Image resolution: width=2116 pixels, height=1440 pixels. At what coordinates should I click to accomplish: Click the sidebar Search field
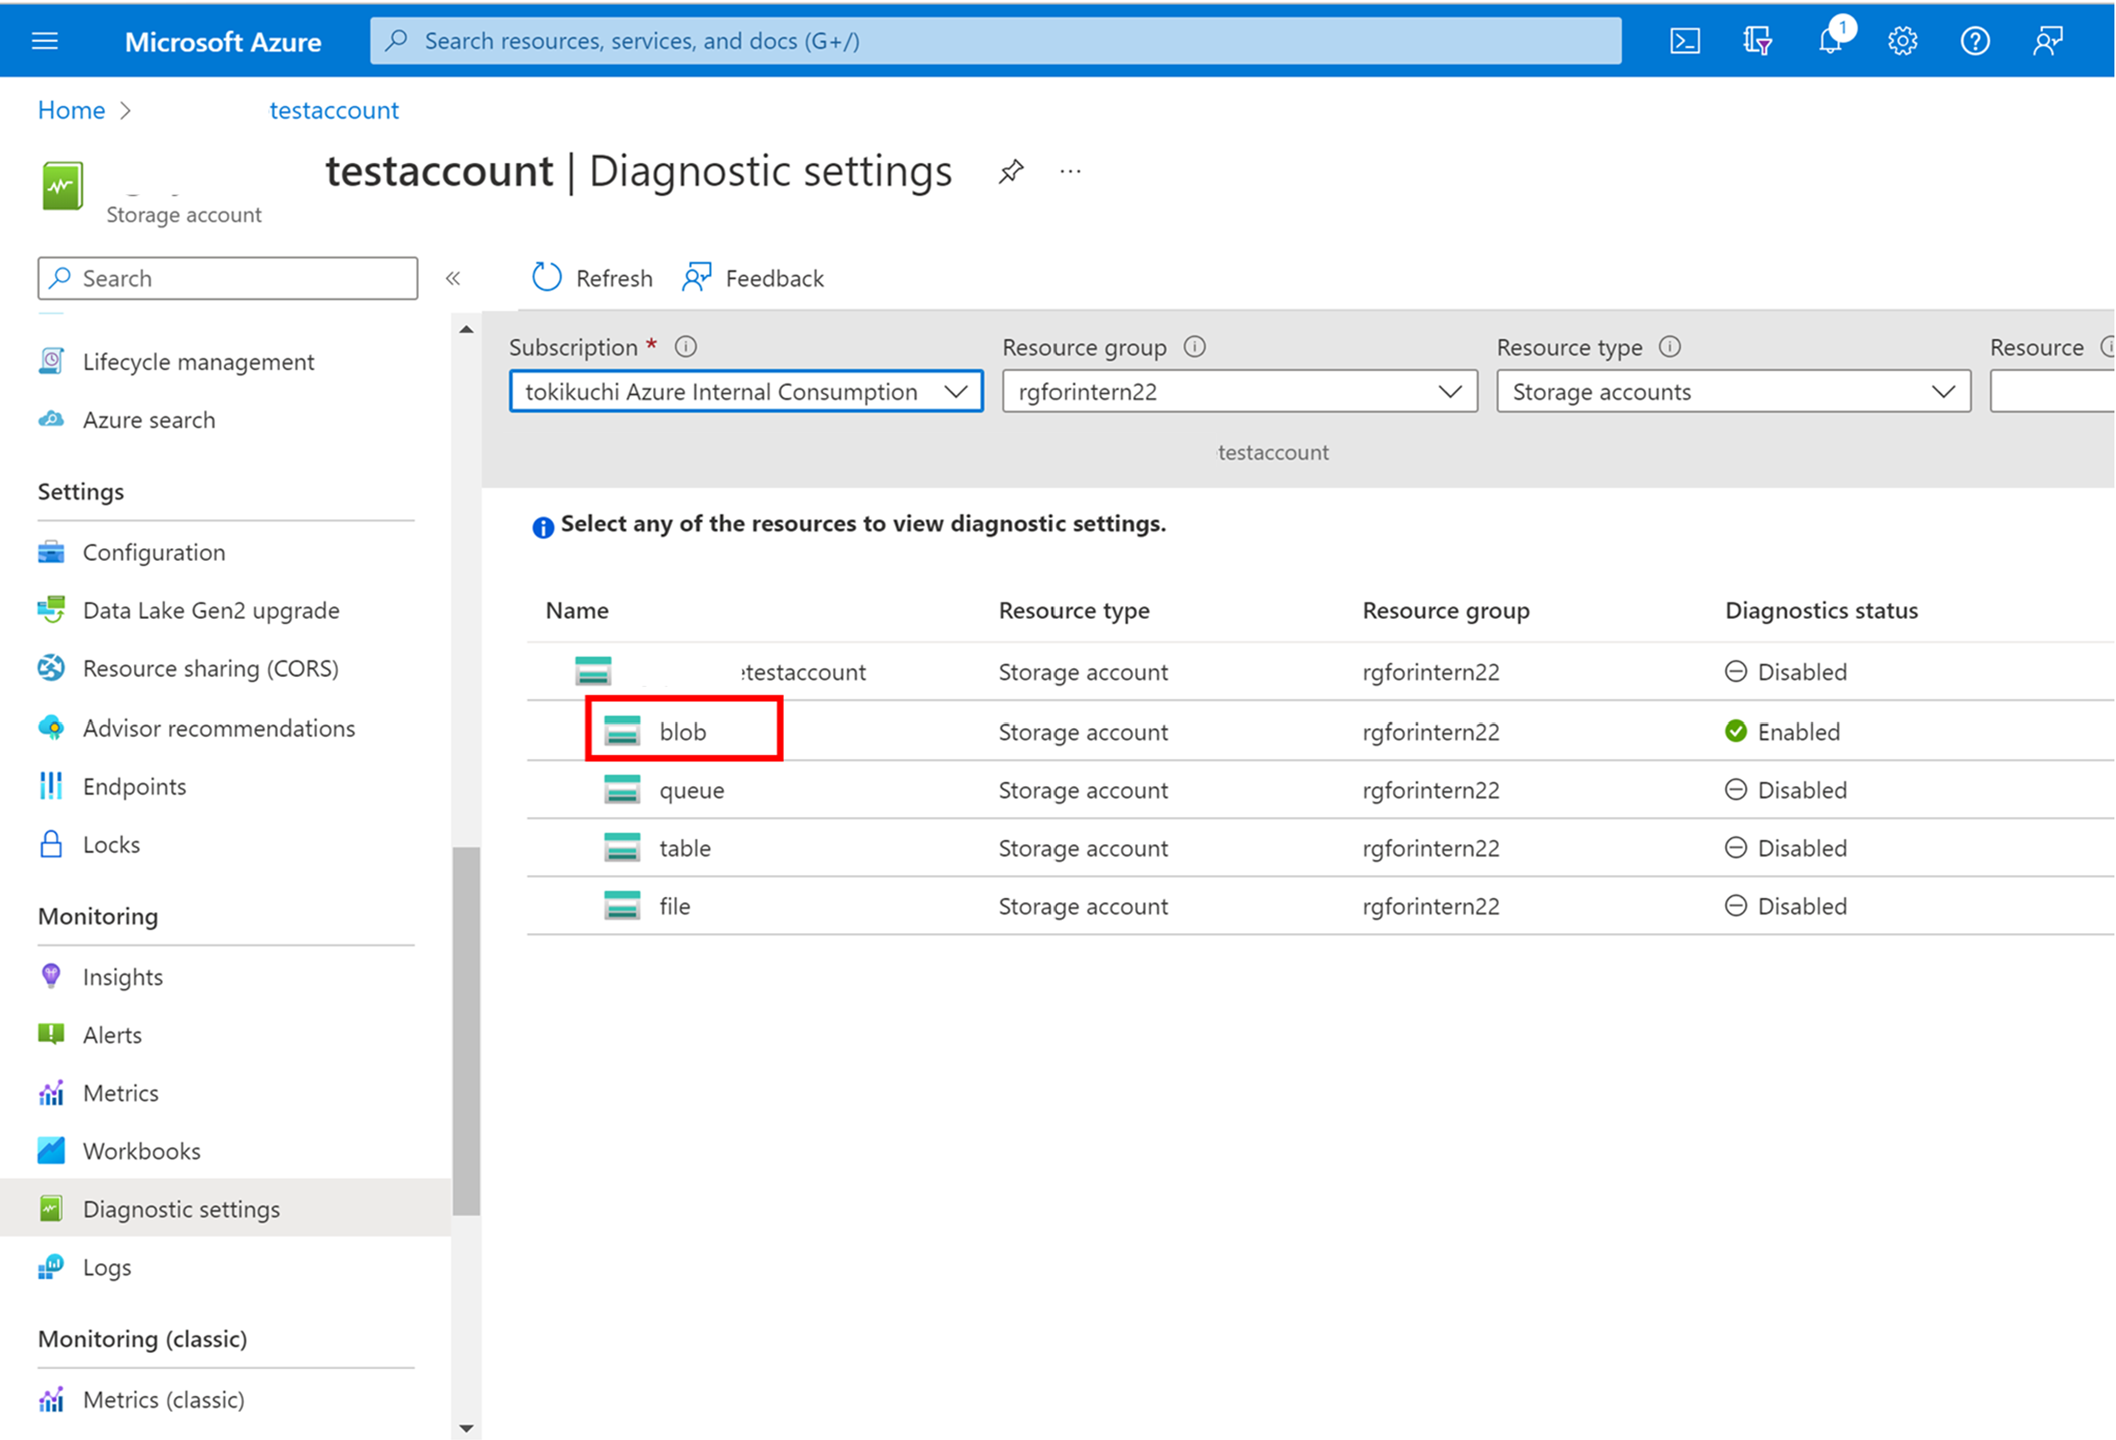click(x=228, y=279)
